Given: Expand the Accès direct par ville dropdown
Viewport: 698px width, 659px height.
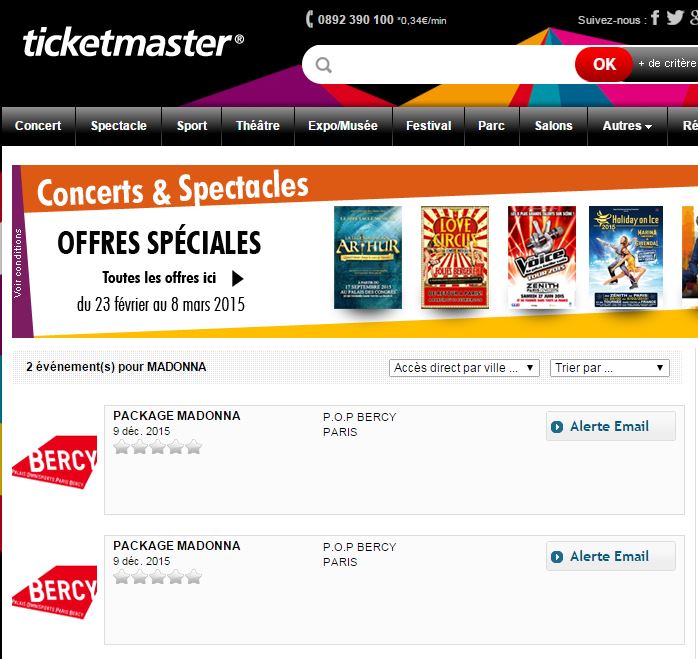Looking at the screenshot, I should coord(464,368).
